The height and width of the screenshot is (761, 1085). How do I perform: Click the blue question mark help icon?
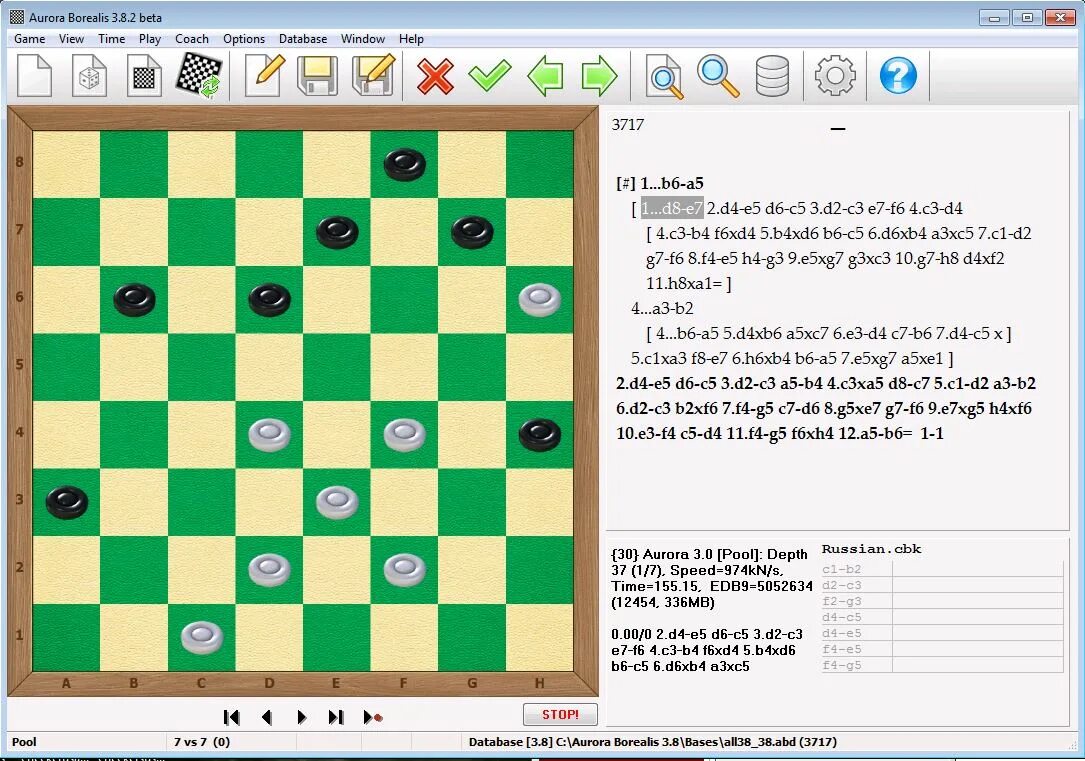pos(898,75)
